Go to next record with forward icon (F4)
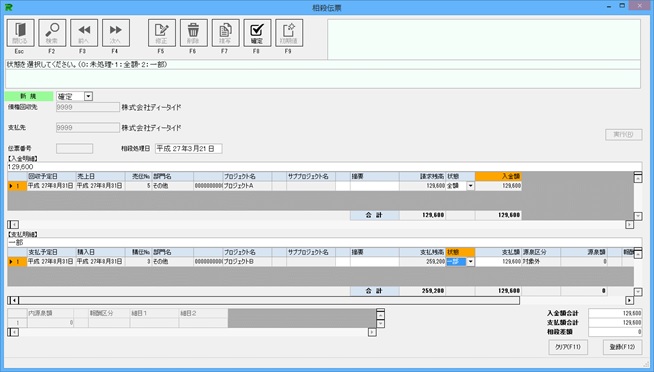Screen dimensions: 654x372 point(116,33)
